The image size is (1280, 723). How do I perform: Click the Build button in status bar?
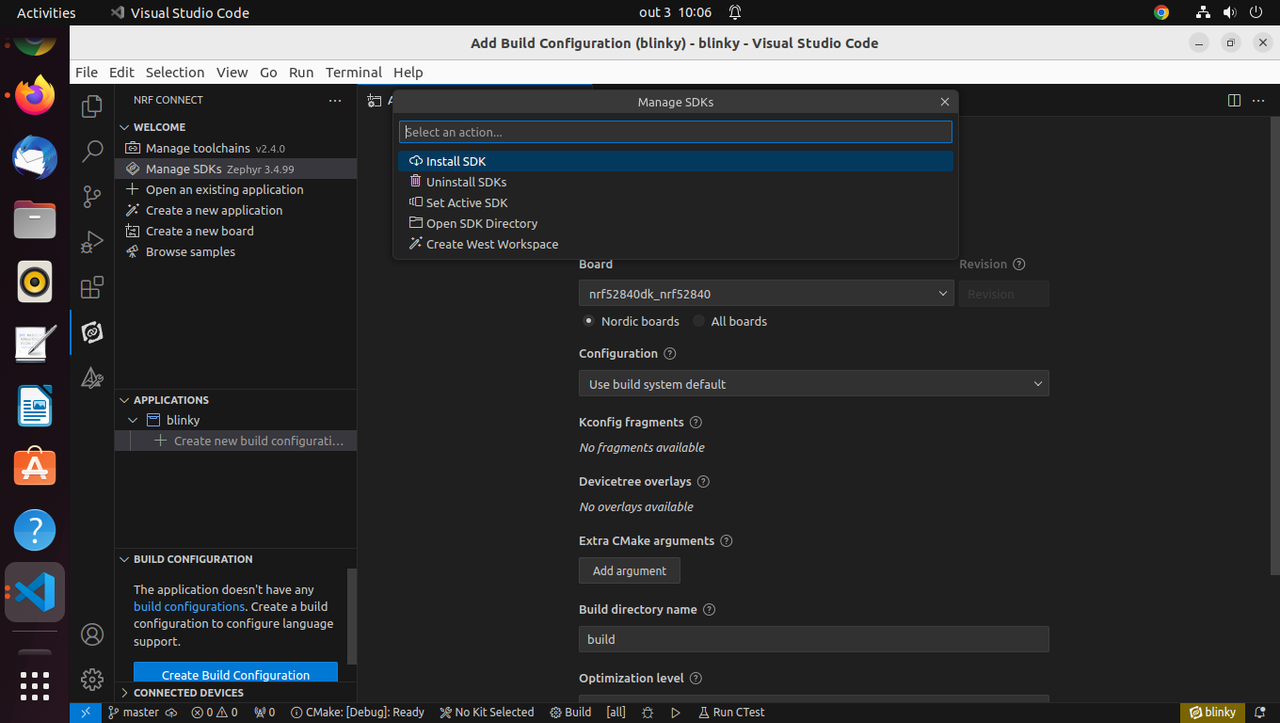tap(571, 712)
